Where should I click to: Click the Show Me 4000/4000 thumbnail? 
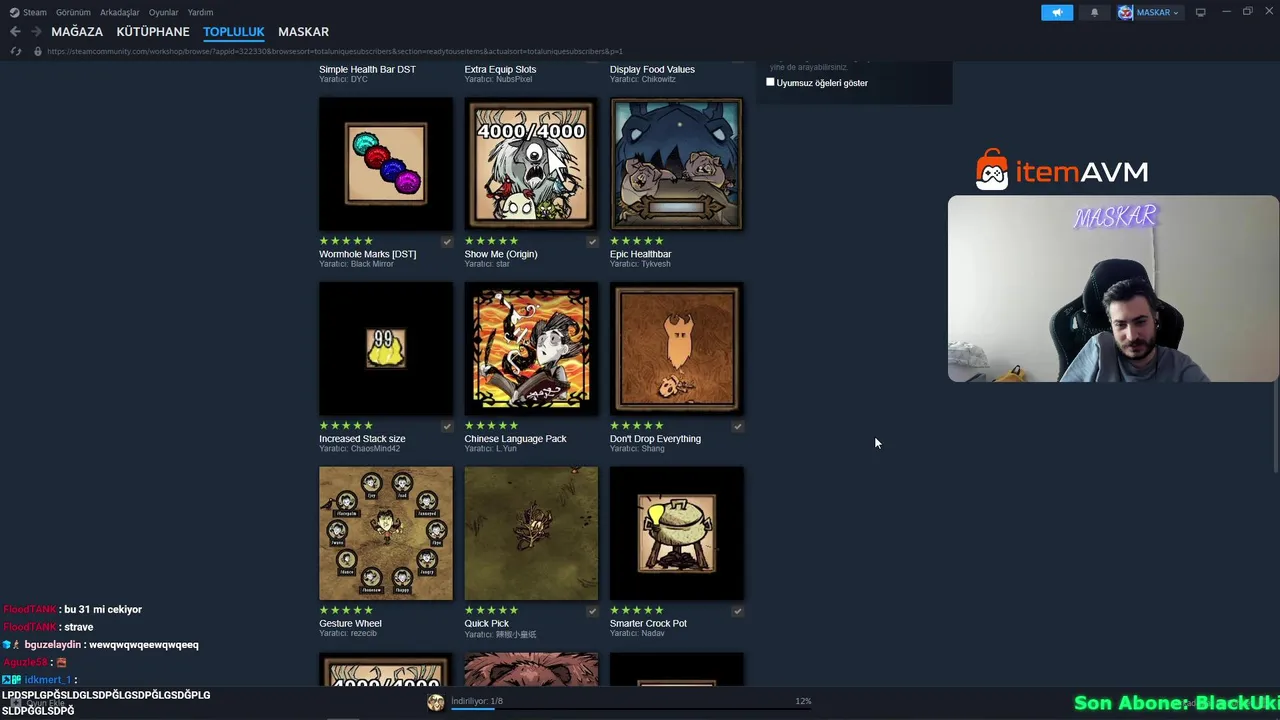[x=531, y=164]
